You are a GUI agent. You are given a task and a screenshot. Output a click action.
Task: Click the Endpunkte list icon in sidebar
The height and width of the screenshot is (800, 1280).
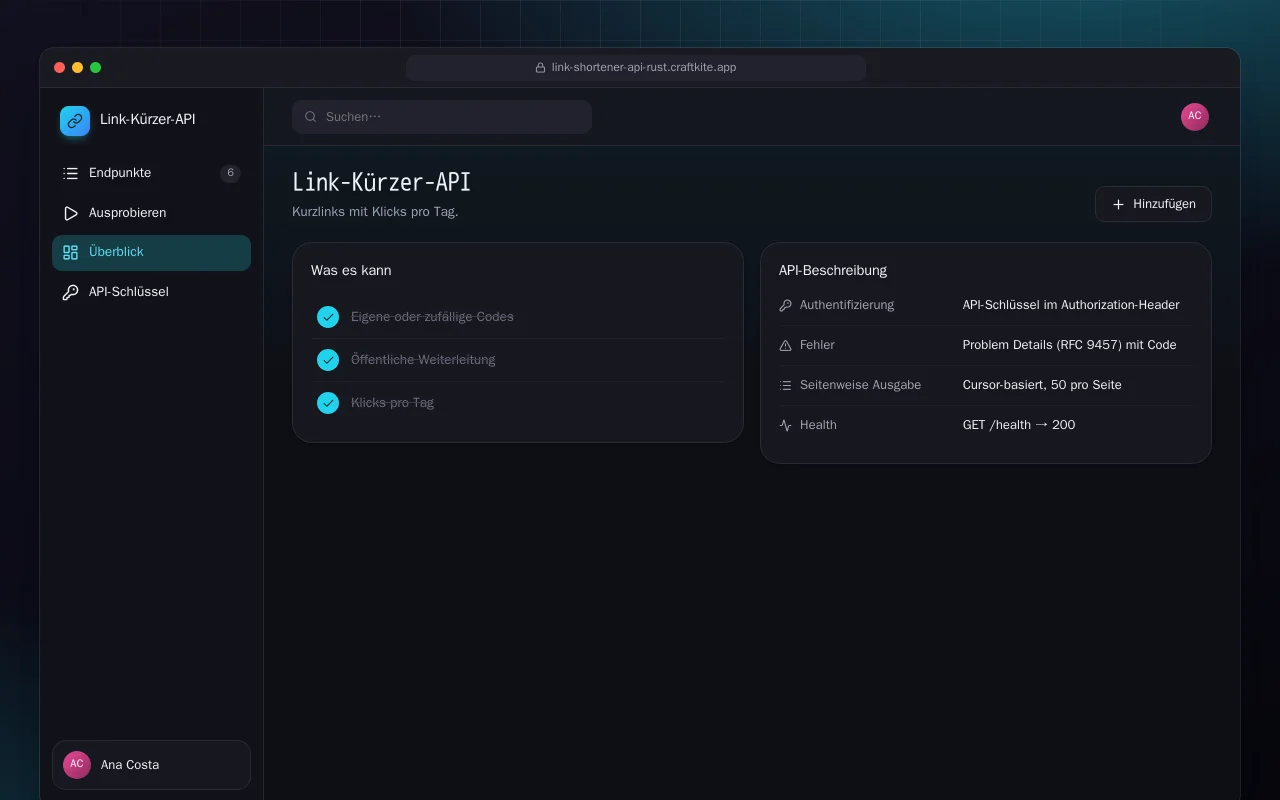[70, 173]
